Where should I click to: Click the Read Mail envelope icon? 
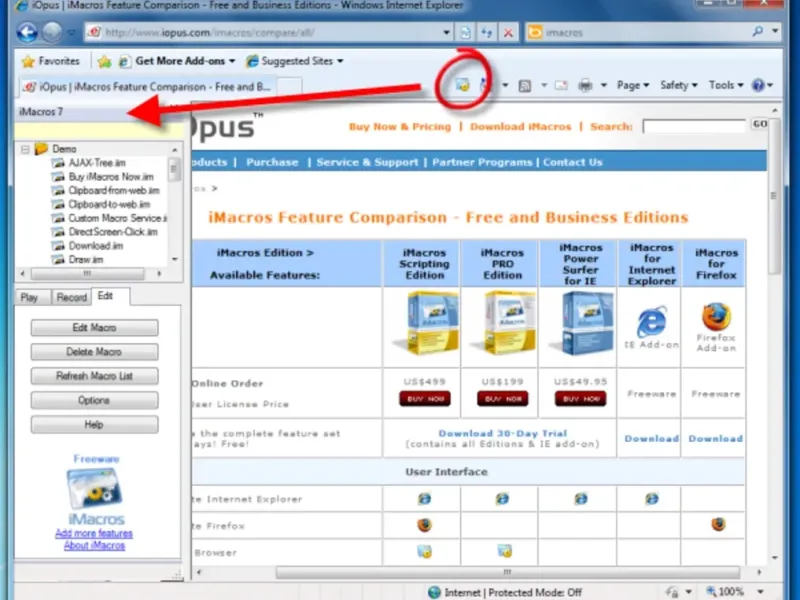(x=561, y=85)
